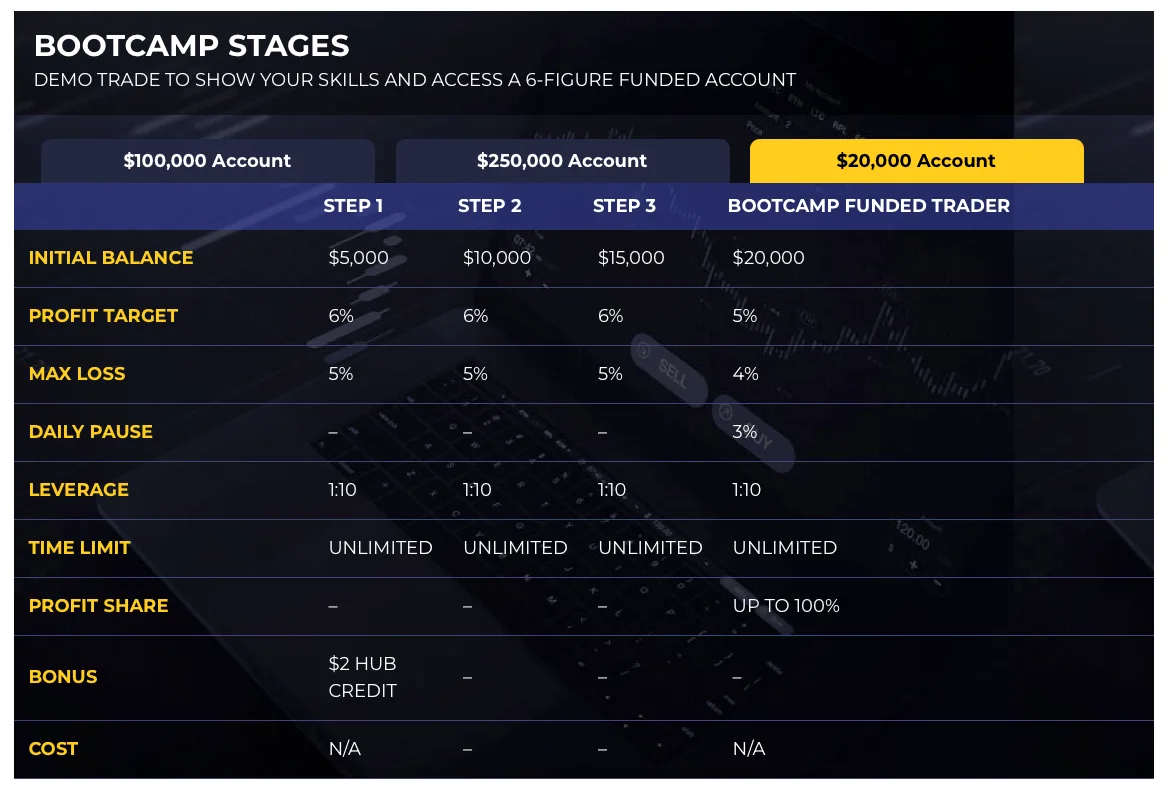The width and height of the screenshot is (1168, 793).
Task: Click the DAILY PAUSE row label
Action: (x=91, y=432)
